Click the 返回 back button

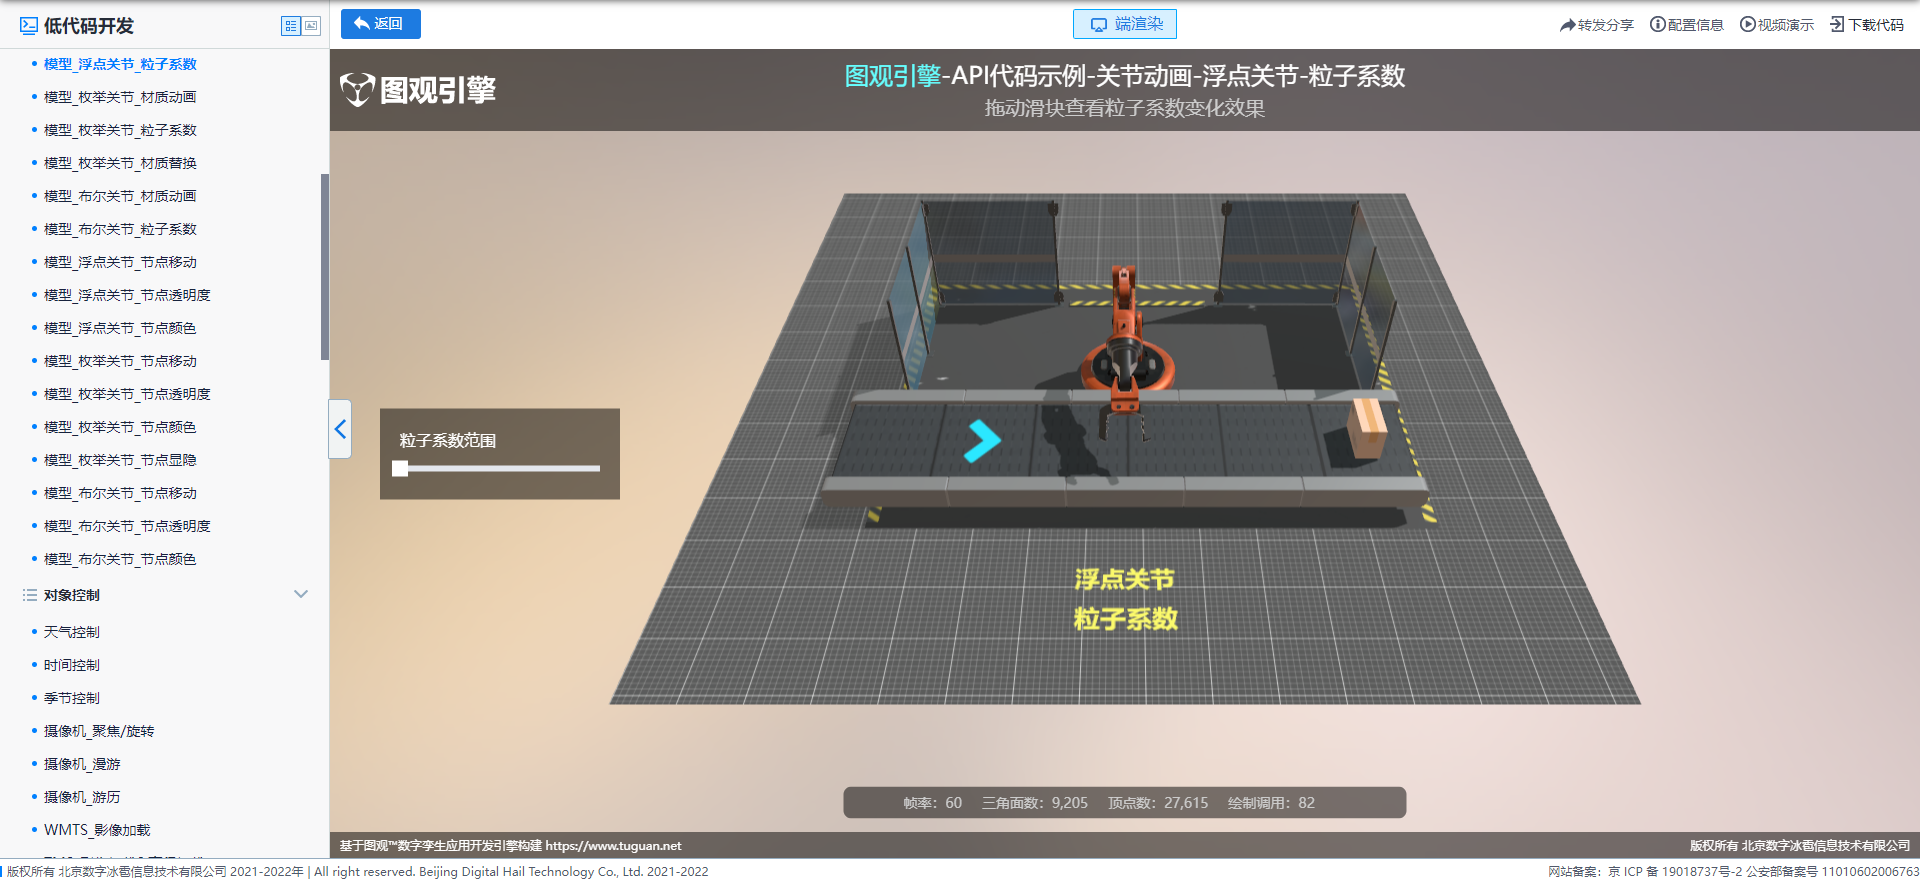(x=380, y=24)
